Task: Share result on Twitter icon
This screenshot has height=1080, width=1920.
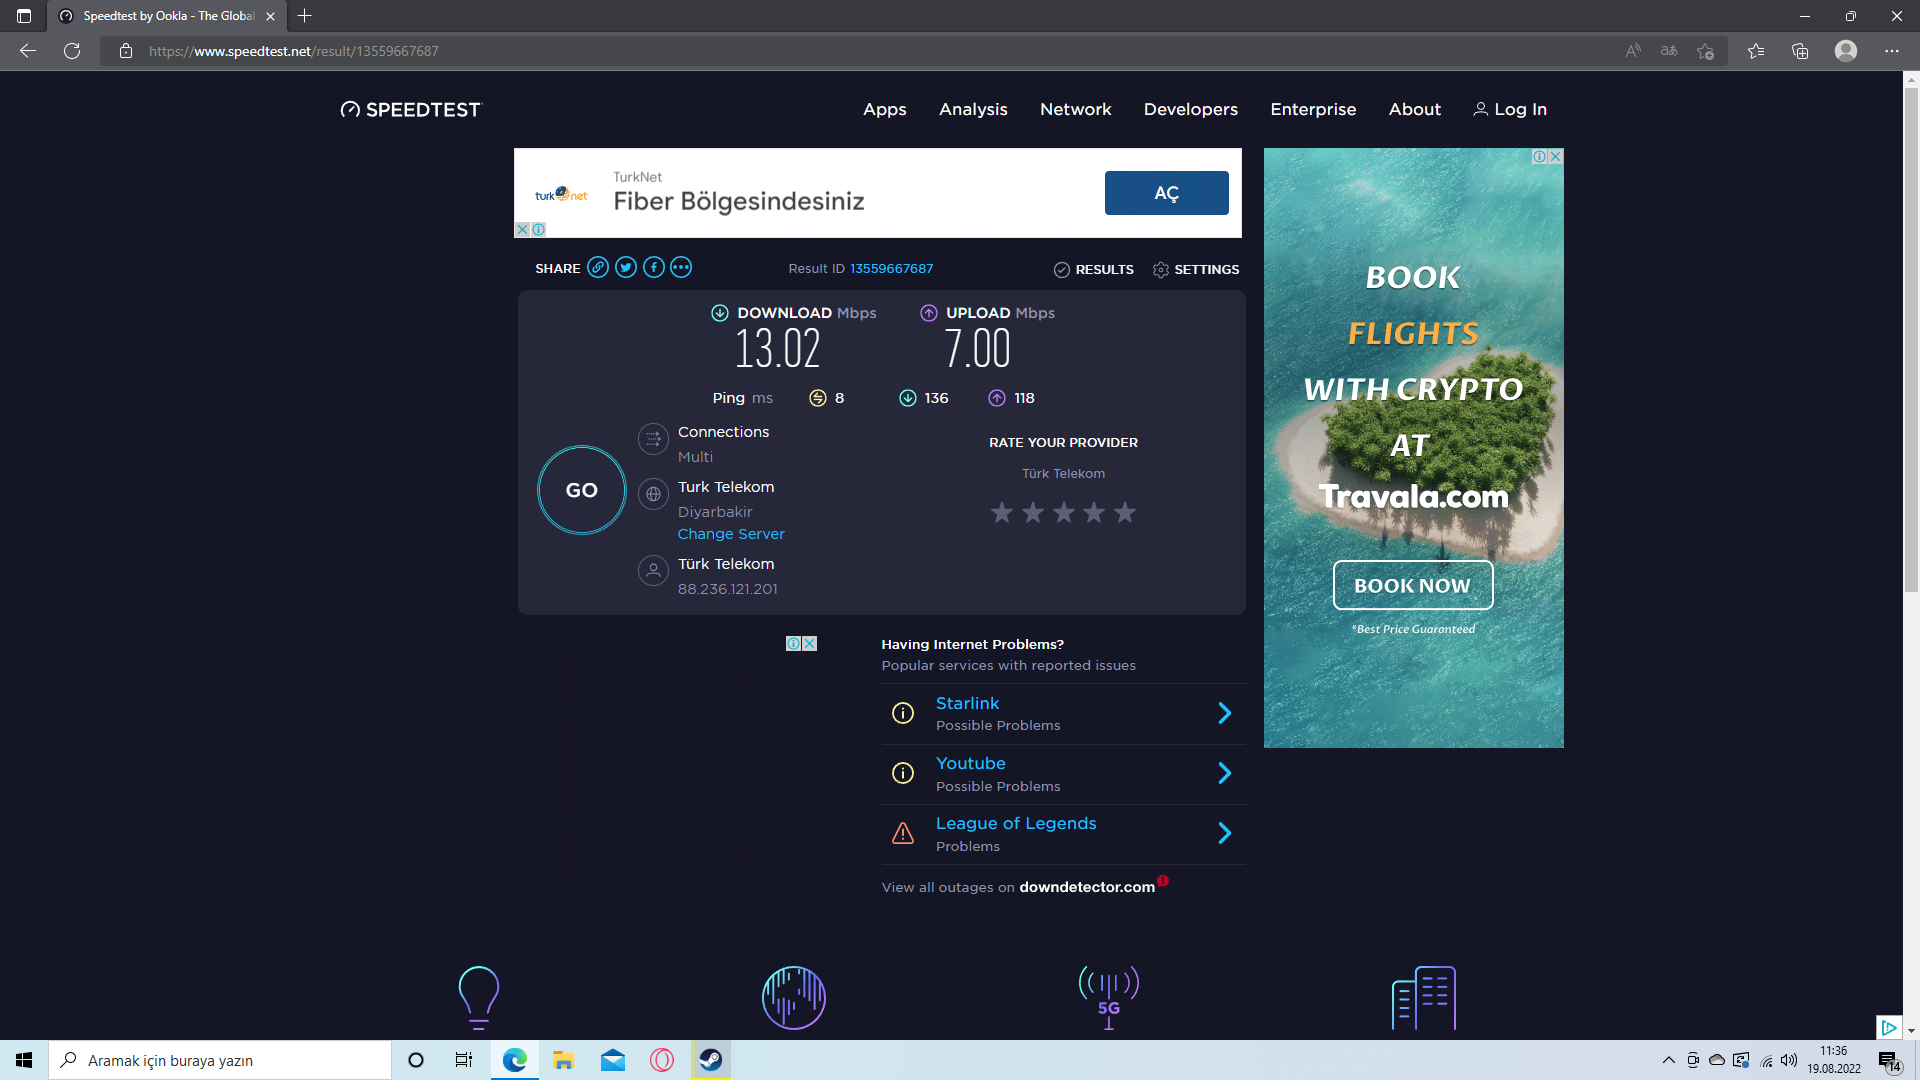Action: (x=626, y=267)
